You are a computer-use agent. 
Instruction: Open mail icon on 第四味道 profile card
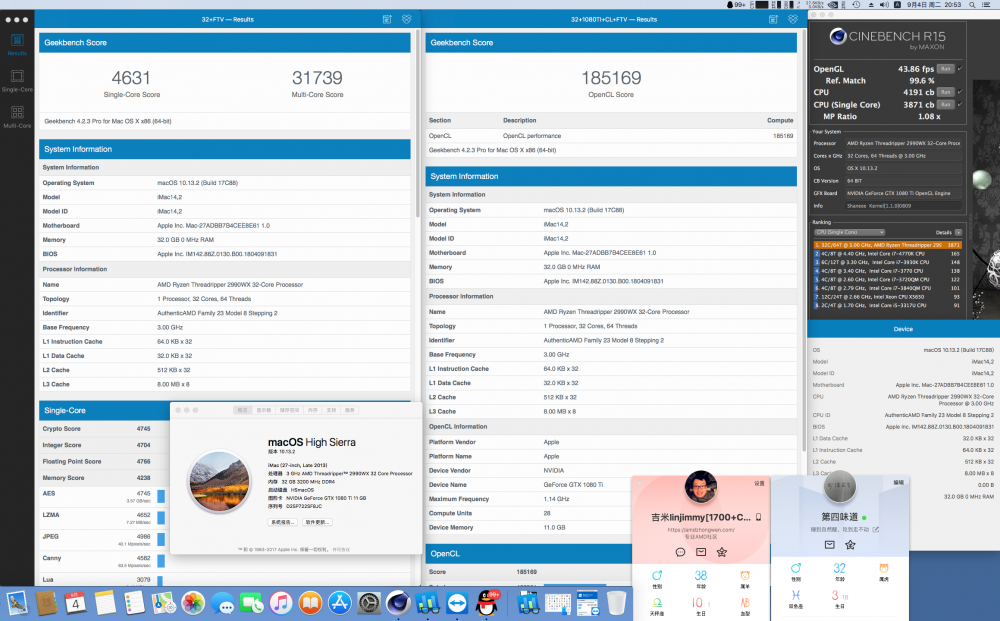(x=830, y=544)
